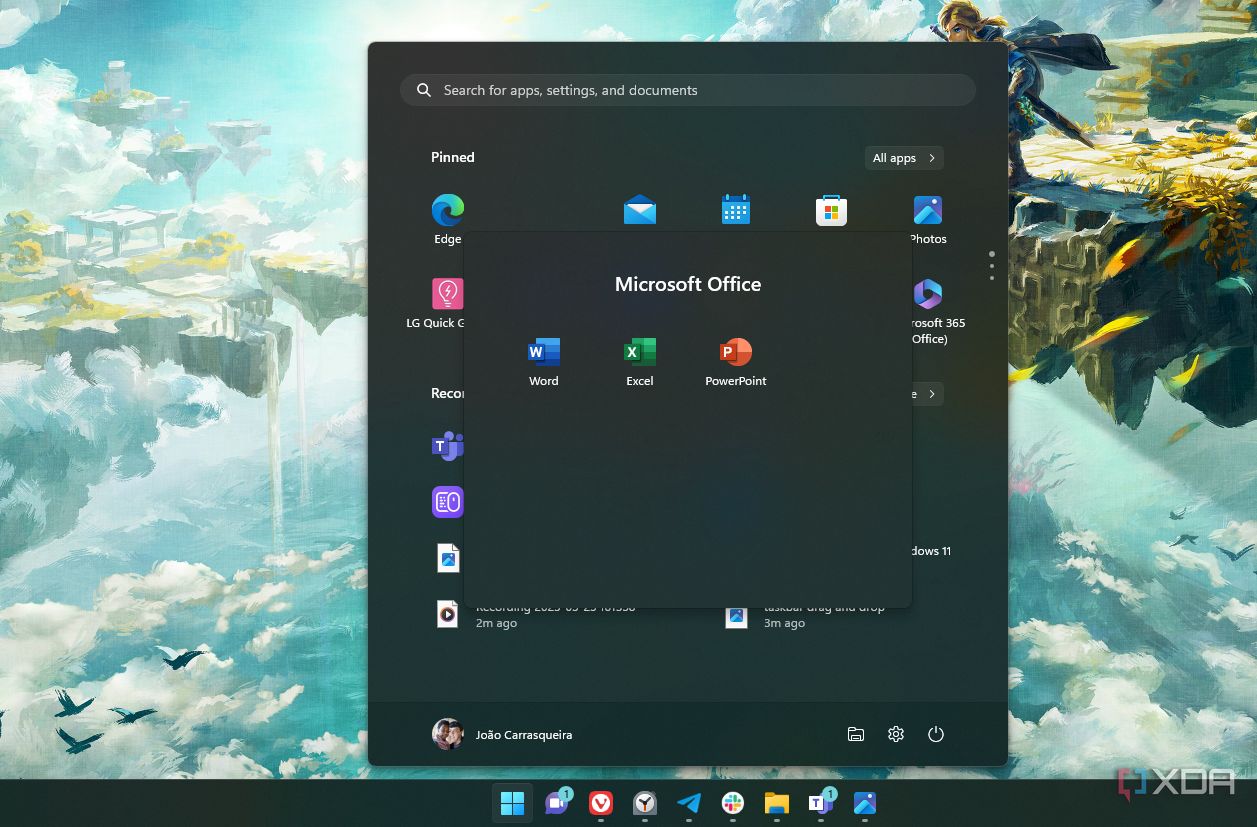Image resolution: width=1257 pixels, height=827 pixels.
Task: Open PowerPoint from the Microsoft Office folder
Action: click(x=736, y=362)
